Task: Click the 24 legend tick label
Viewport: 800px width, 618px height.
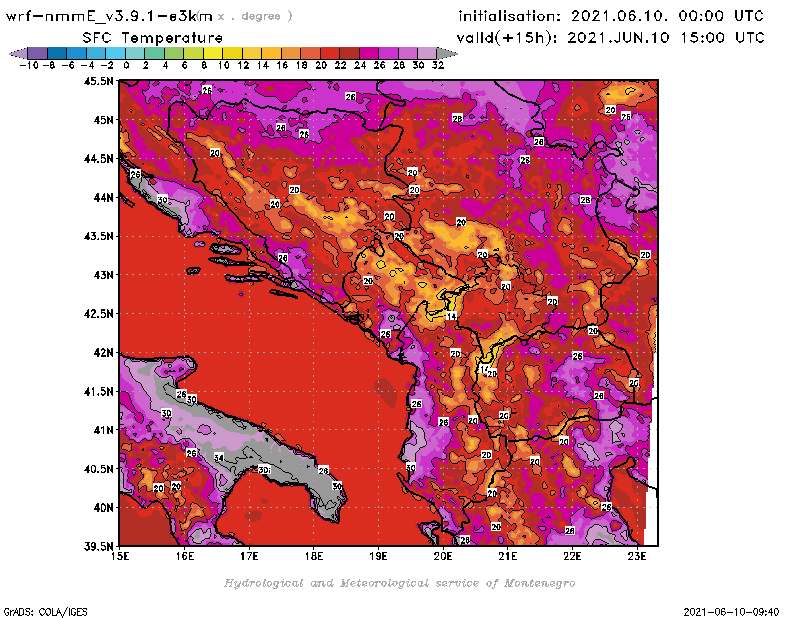Action: coord(360,65)
